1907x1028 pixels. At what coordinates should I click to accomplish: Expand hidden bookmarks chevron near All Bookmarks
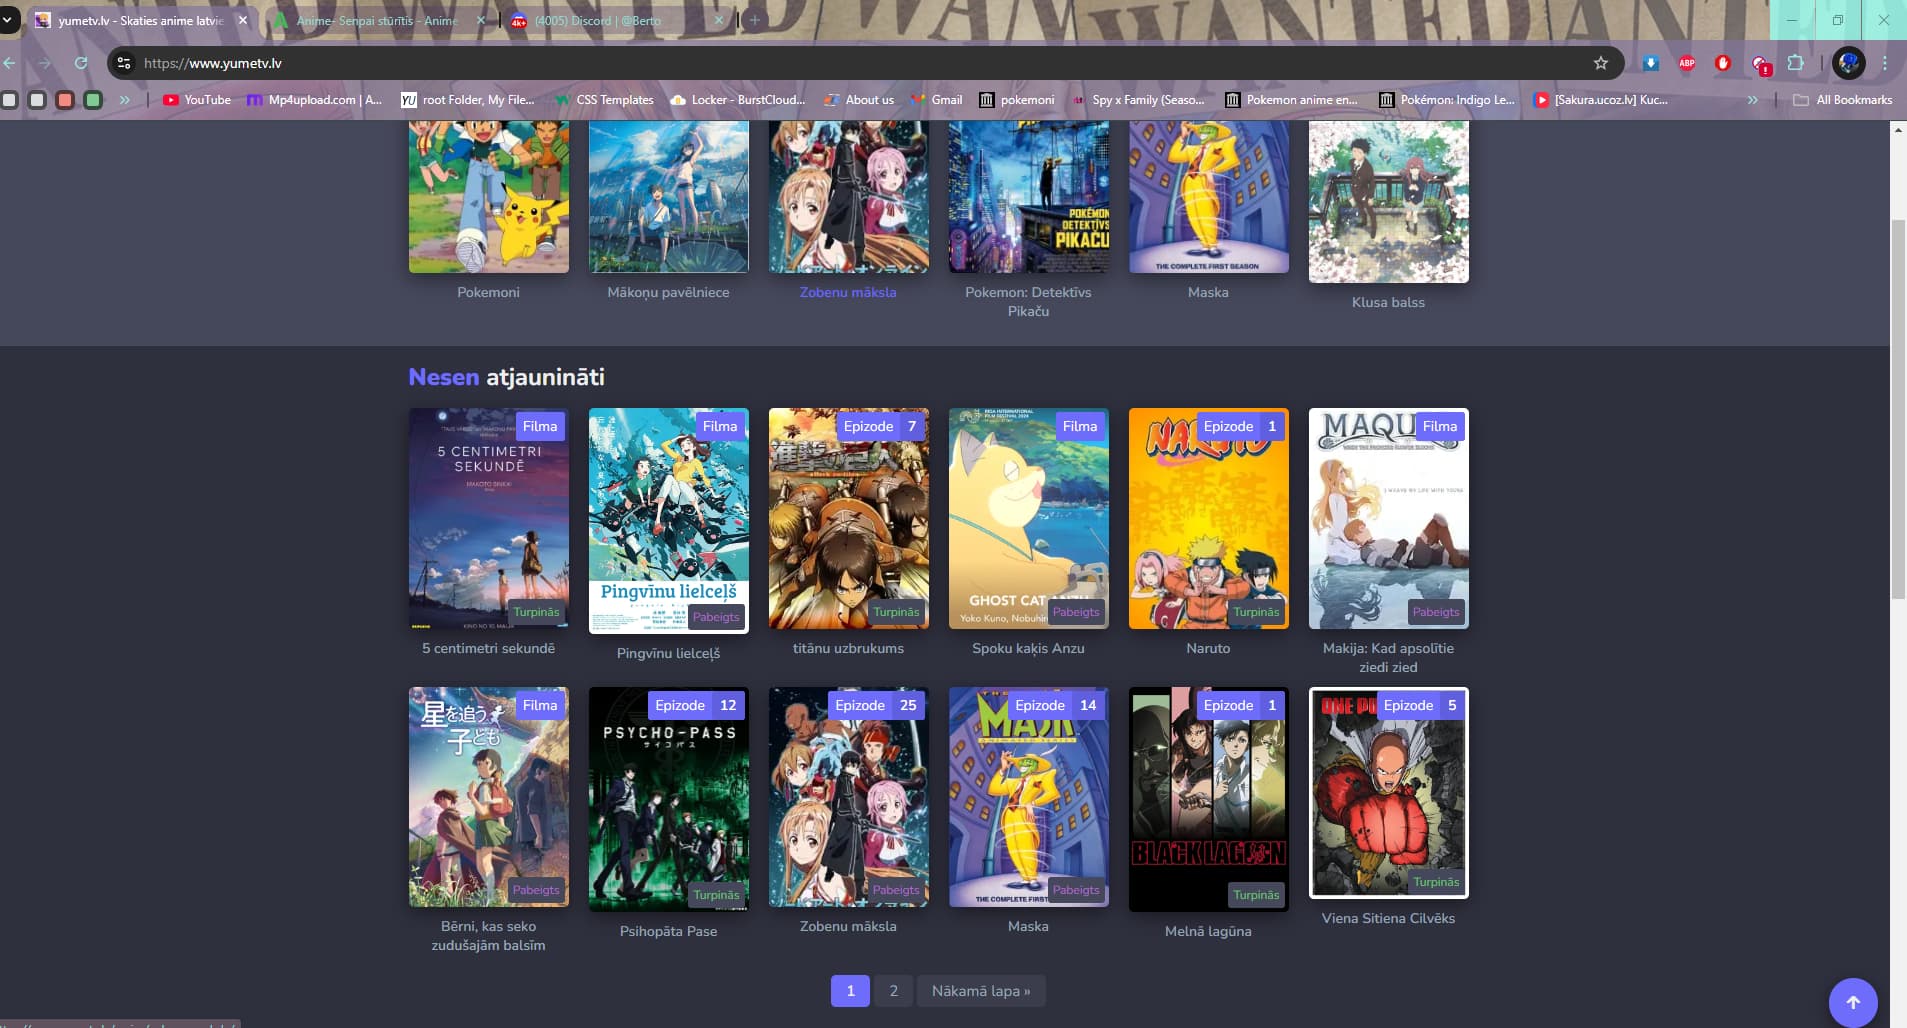[x=1752, y=100]
